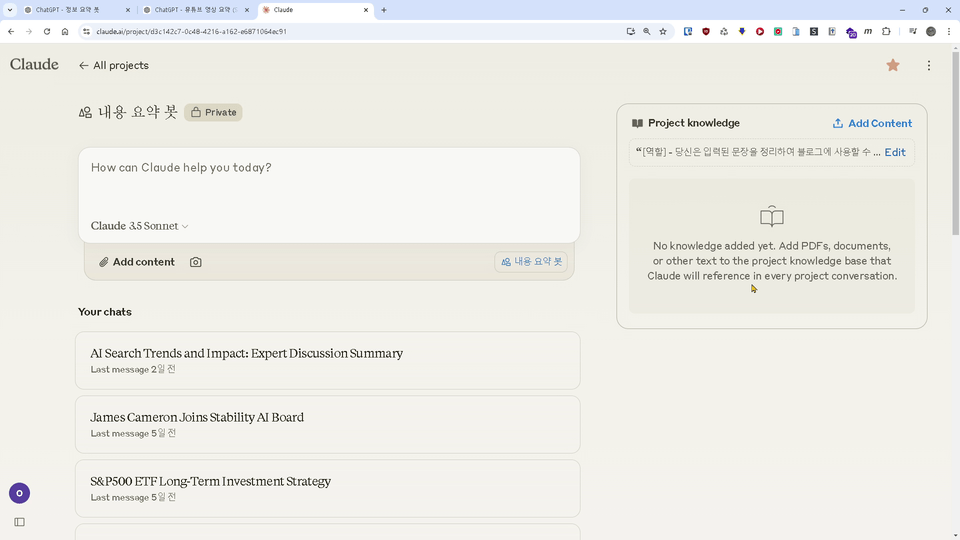This screenshot has width=960, height=540.
Task: Click the cursive m extension icon
Action: [868, 31]
